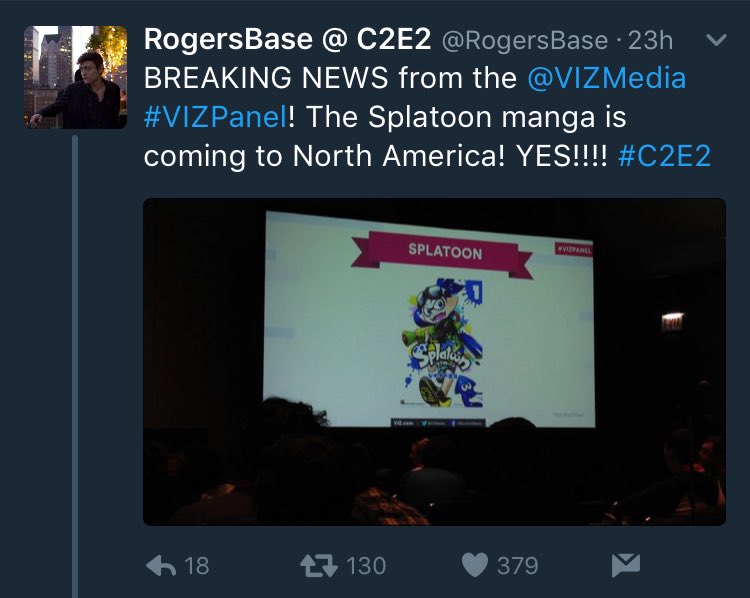
Task: Click the Splatoon manga cover in photo
Action: click(442, 343)
